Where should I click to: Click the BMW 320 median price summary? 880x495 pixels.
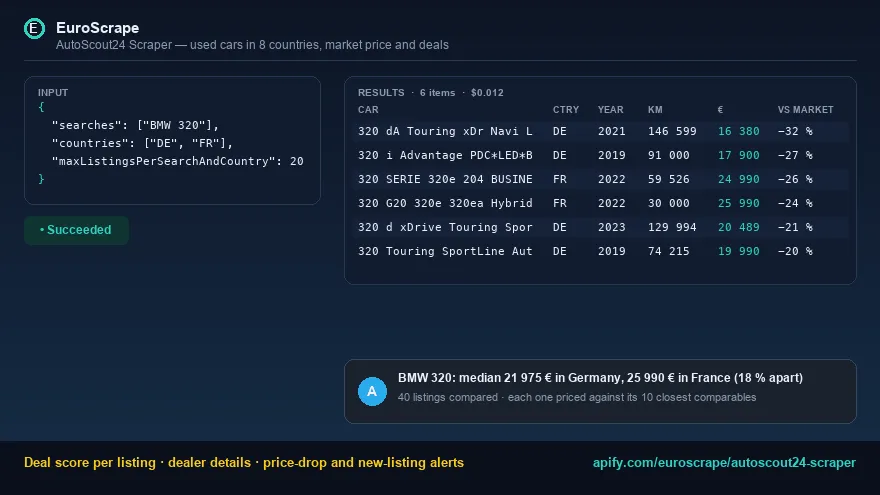click(x=601, y=378)
